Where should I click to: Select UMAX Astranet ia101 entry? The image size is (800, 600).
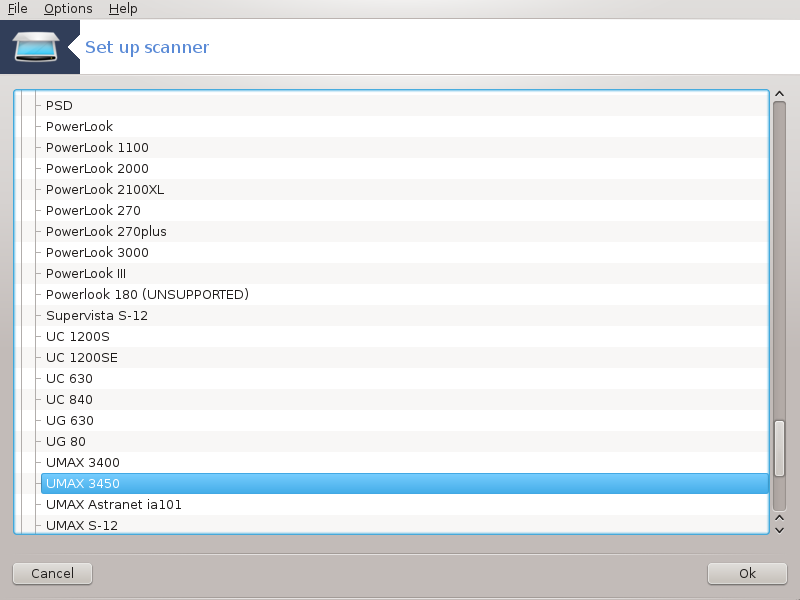tap(113, 505)
